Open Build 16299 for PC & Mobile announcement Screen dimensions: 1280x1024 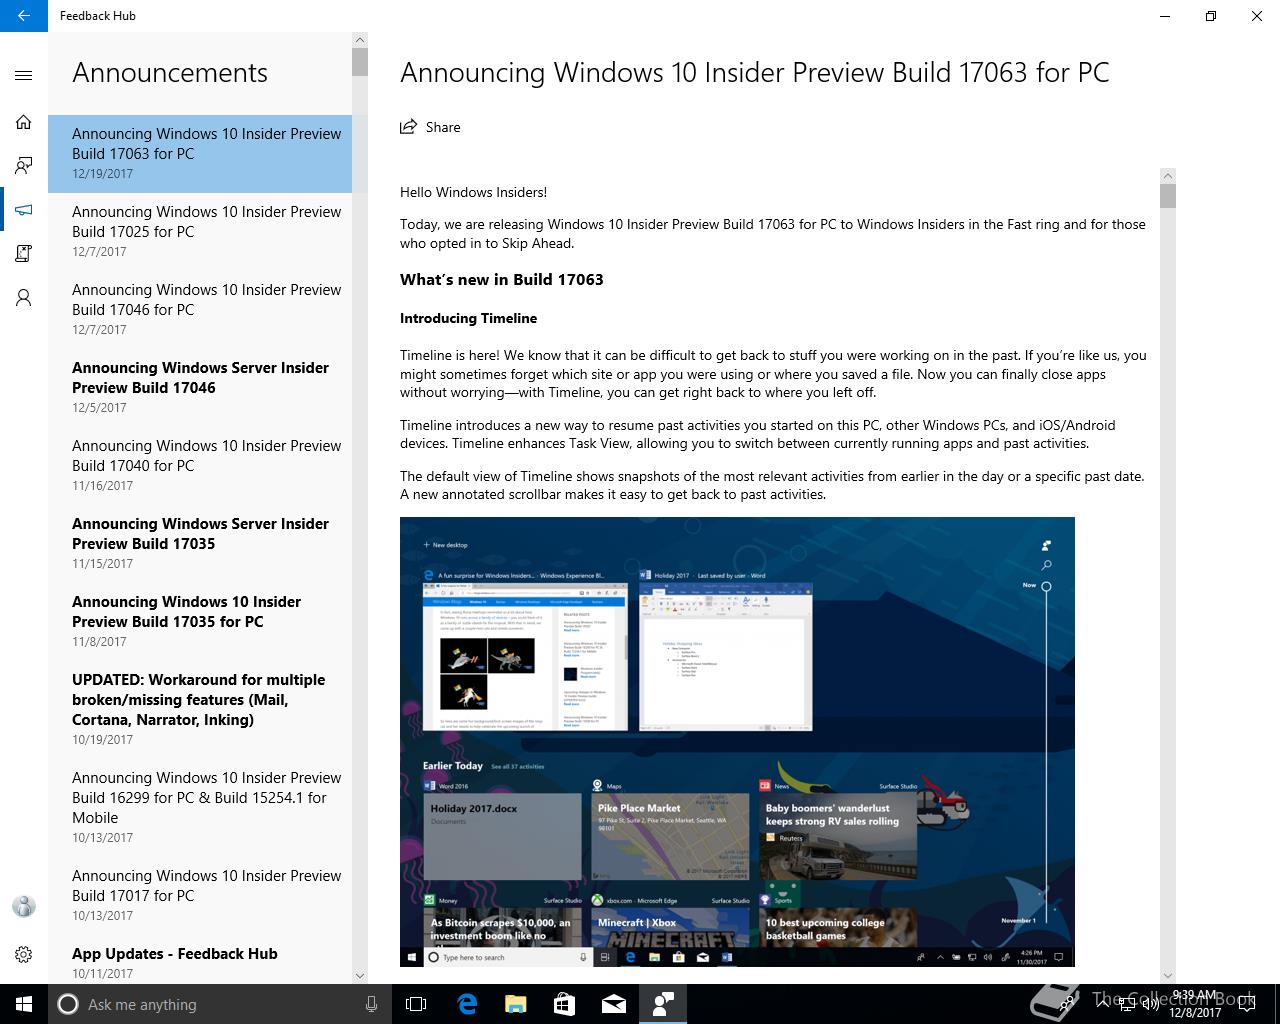pyautogui.click(x=200, y=807)
